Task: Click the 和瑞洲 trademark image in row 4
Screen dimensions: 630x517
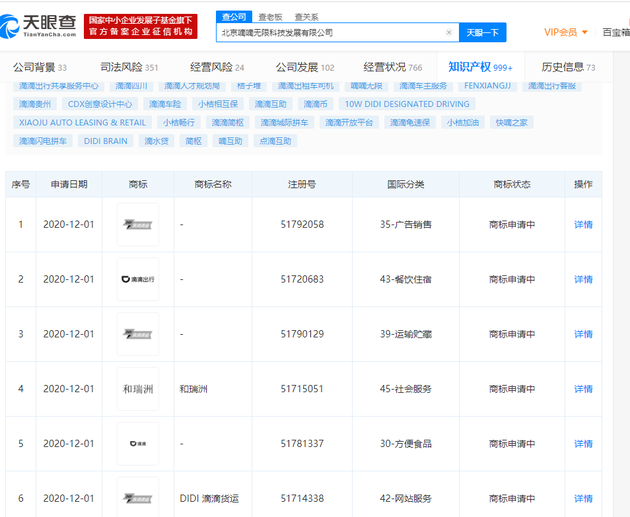Action: pos(138,388)
